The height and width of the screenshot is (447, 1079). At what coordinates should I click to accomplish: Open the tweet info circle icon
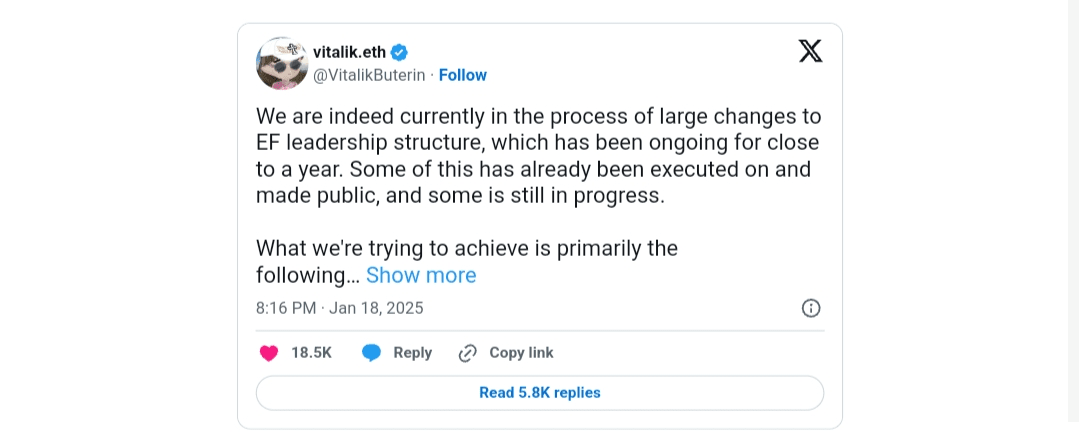811,308
